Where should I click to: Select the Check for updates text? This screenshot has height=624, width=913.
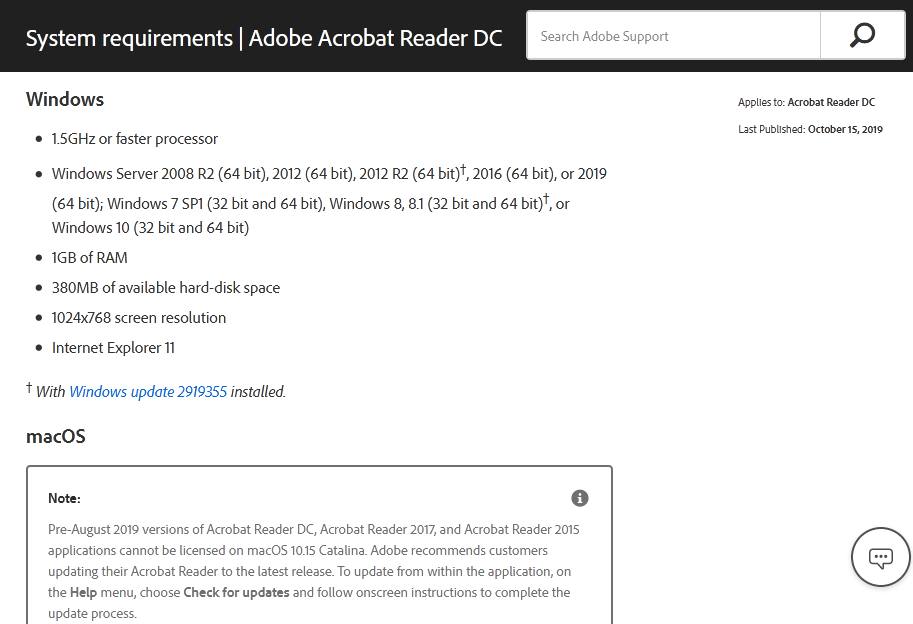(x=239, y=592)
